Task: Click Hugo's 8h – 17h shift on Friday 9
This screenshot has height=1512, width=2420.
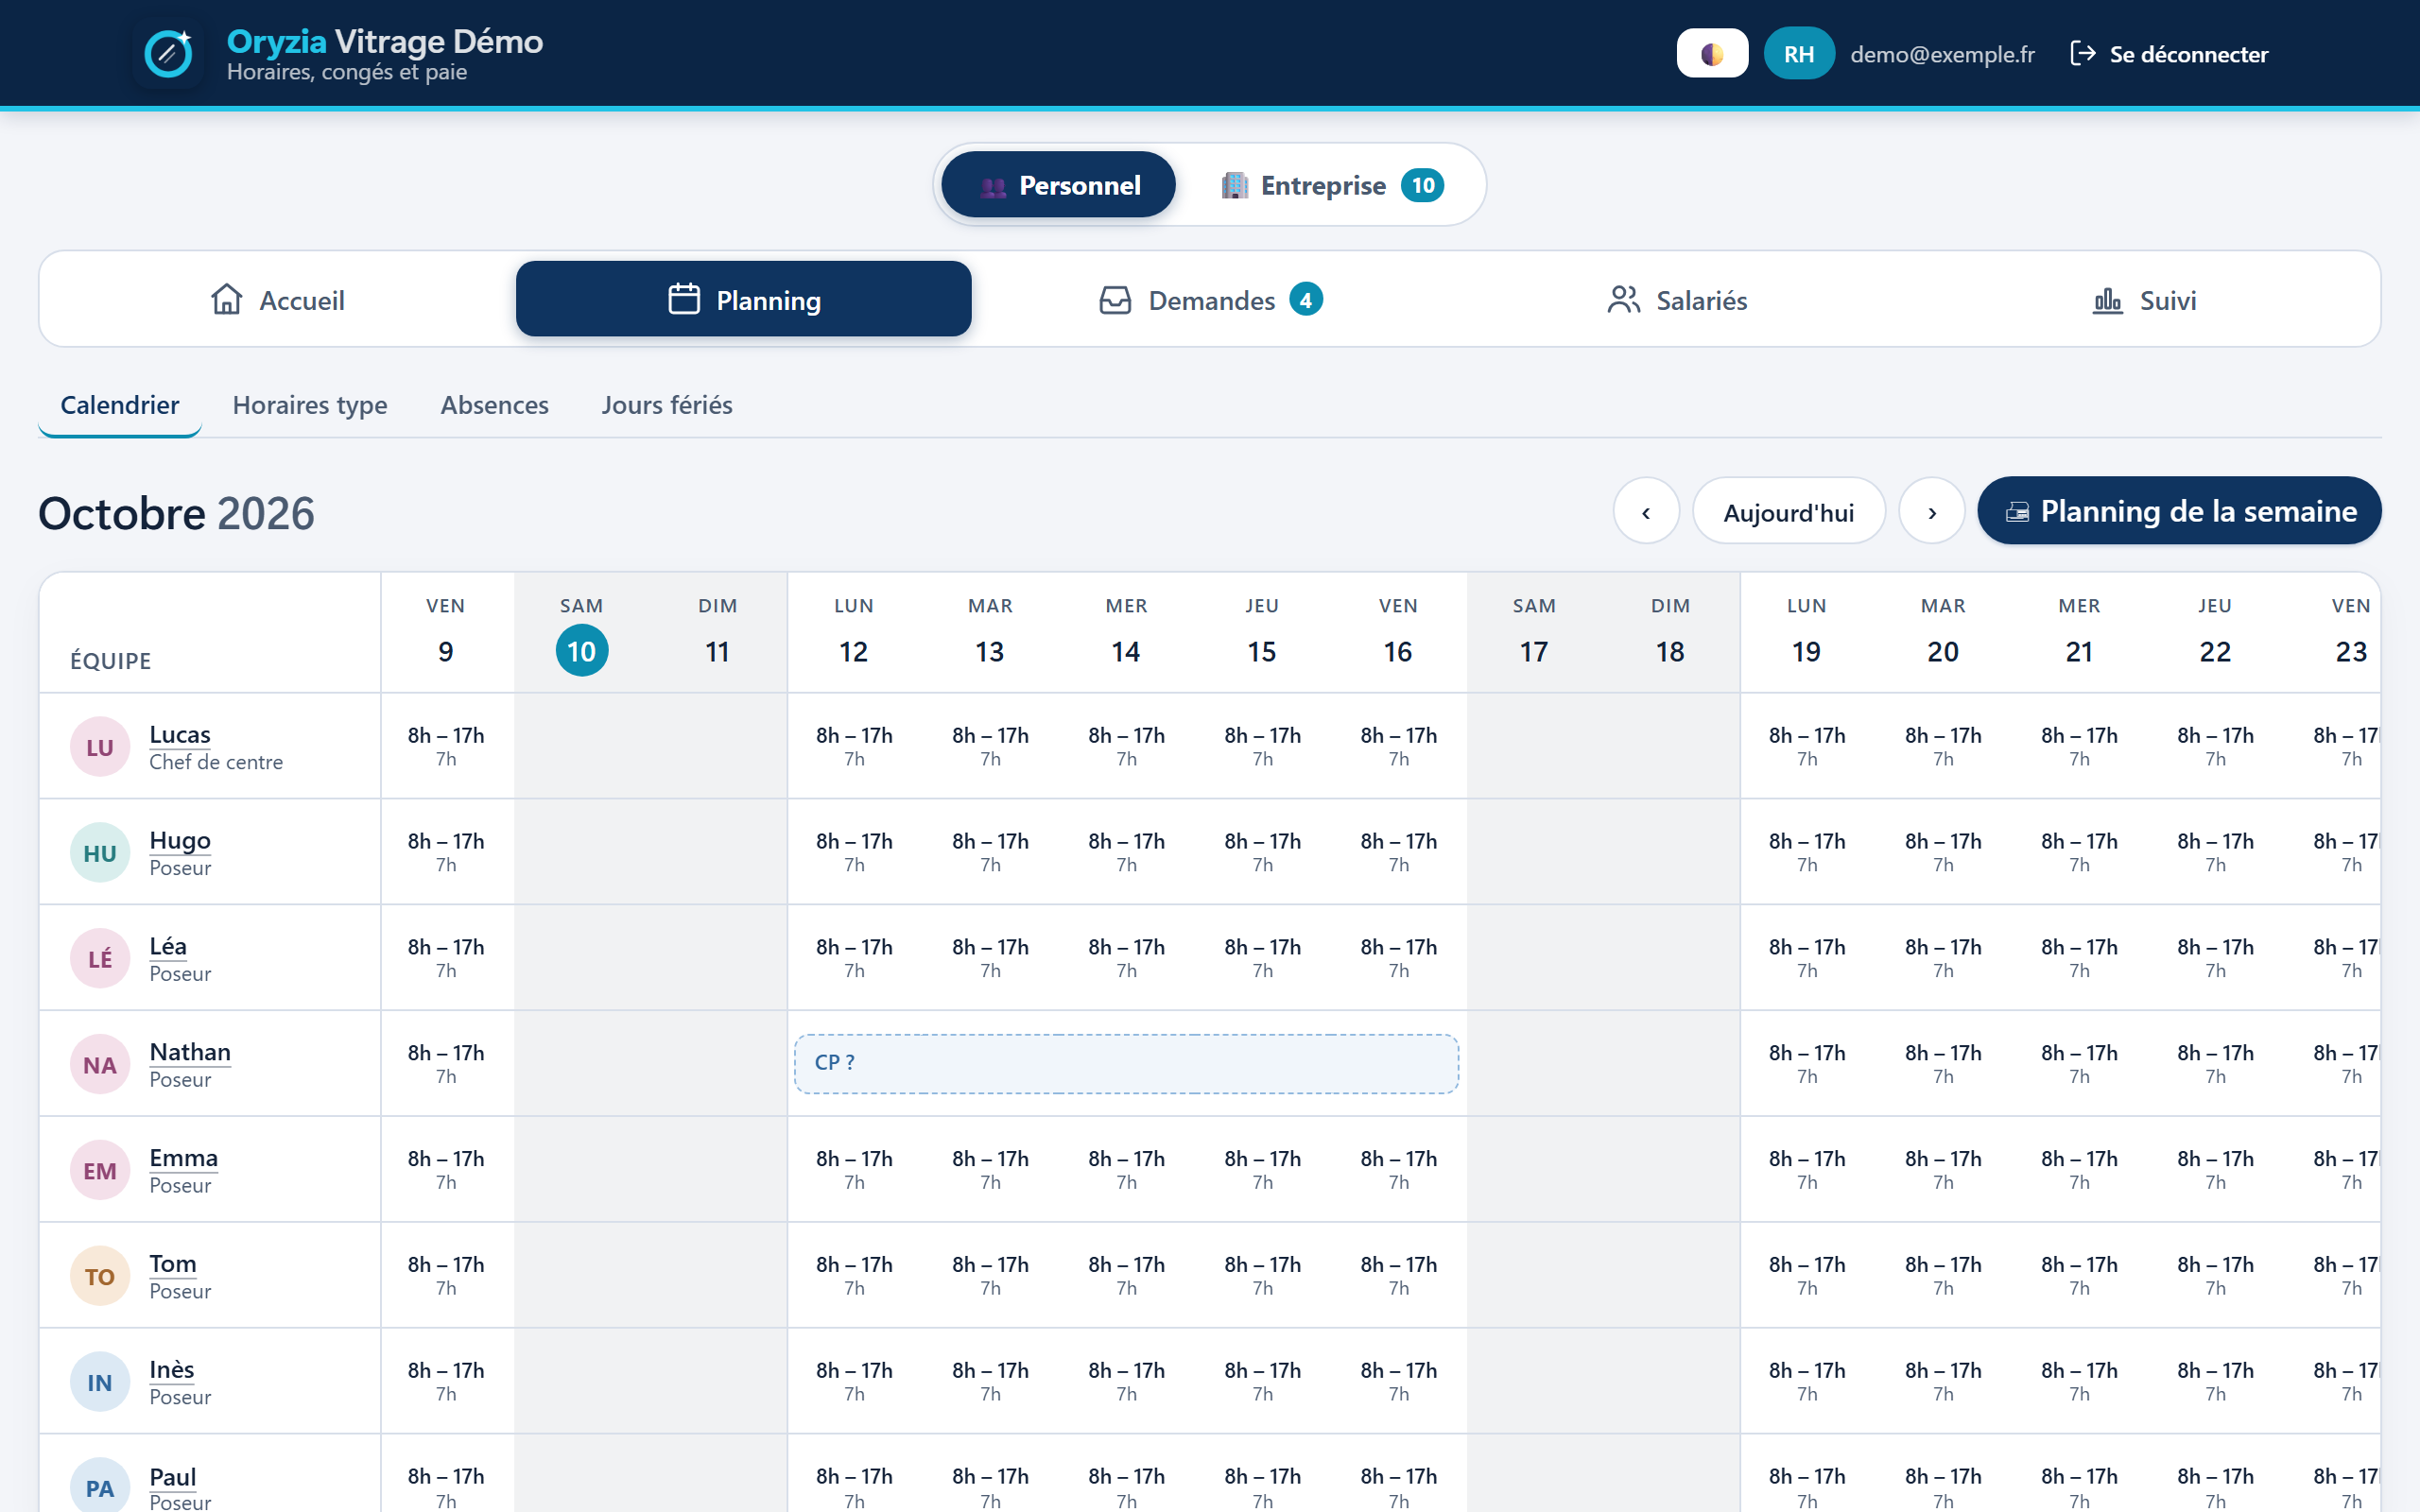Action: pyautogui.click(x=446, y=852)
